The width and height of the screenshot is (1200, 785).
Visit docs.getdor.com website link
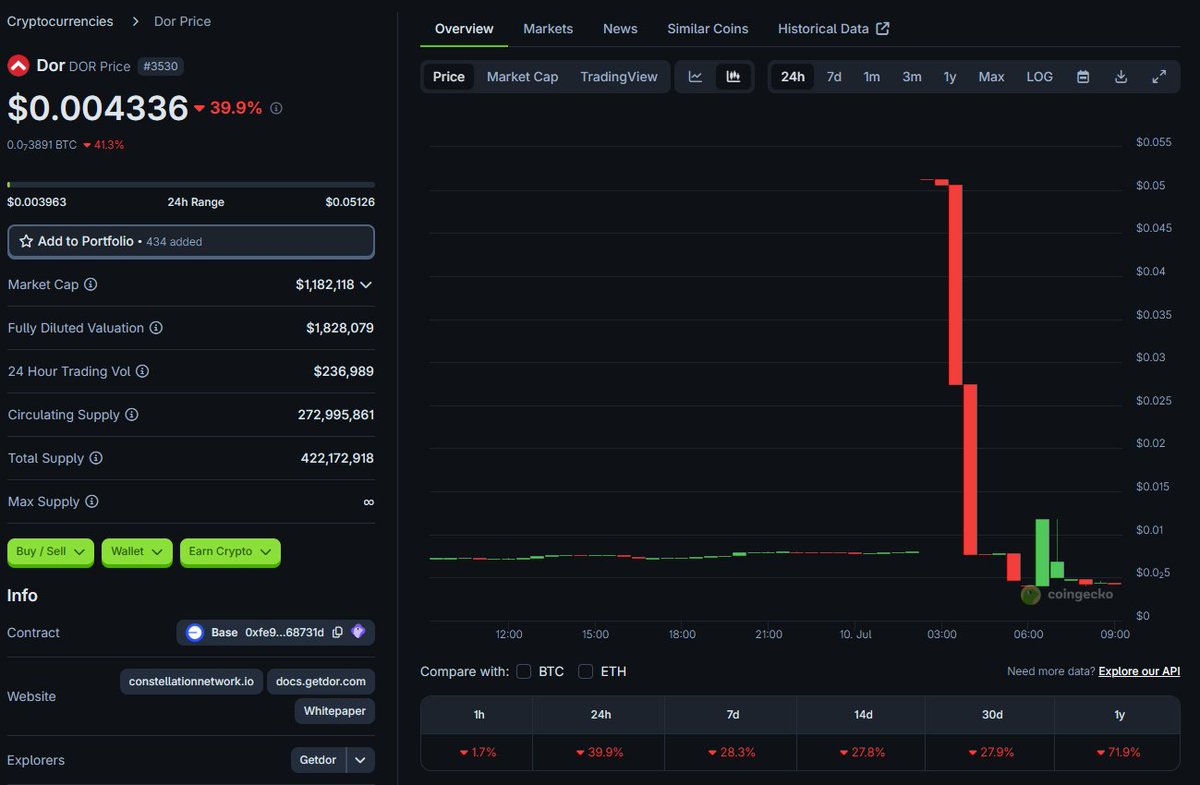point(321,681)
